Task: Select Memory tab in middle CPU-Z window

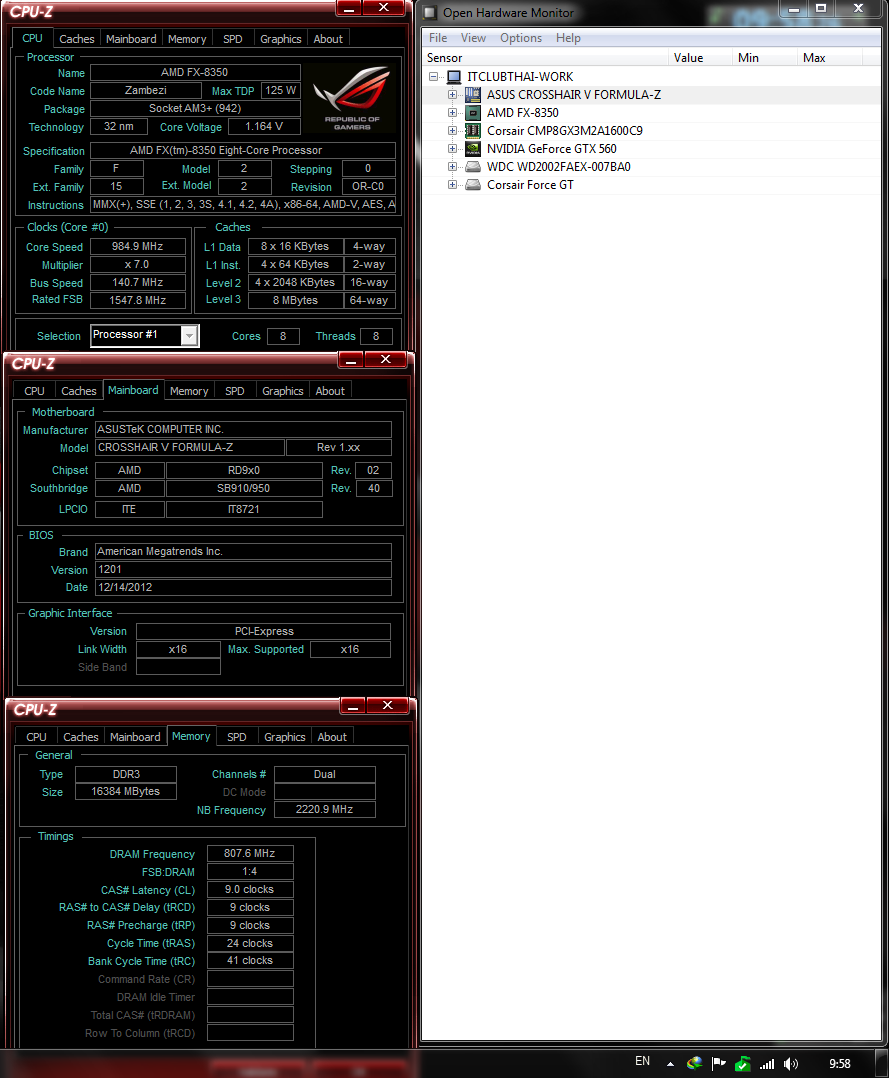Action: [x=189, y=391]
